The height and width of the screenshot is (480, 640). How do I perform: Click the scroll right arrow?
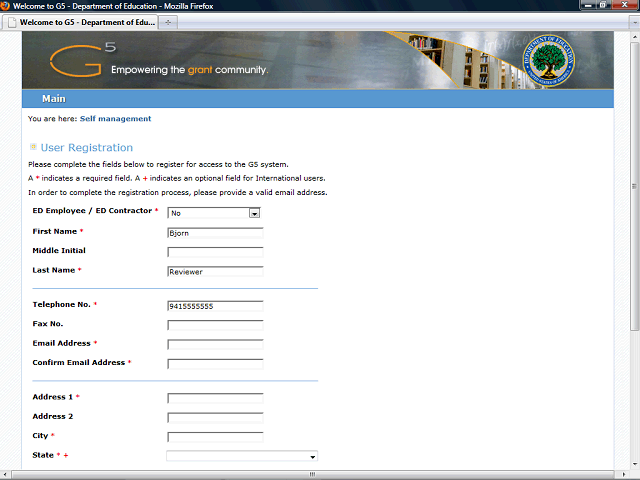624,474
